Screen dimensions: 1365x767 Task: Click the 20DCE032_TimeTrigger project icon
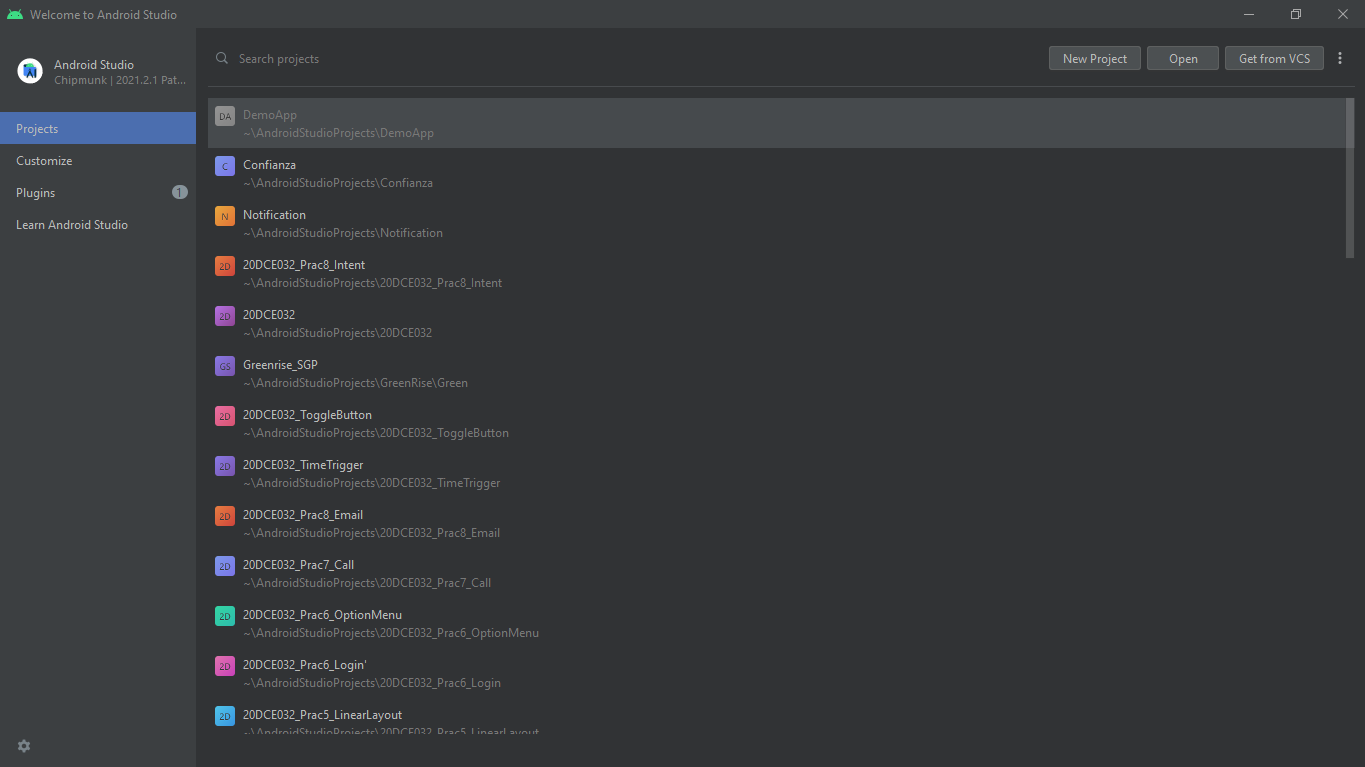[x=225, y=466]
